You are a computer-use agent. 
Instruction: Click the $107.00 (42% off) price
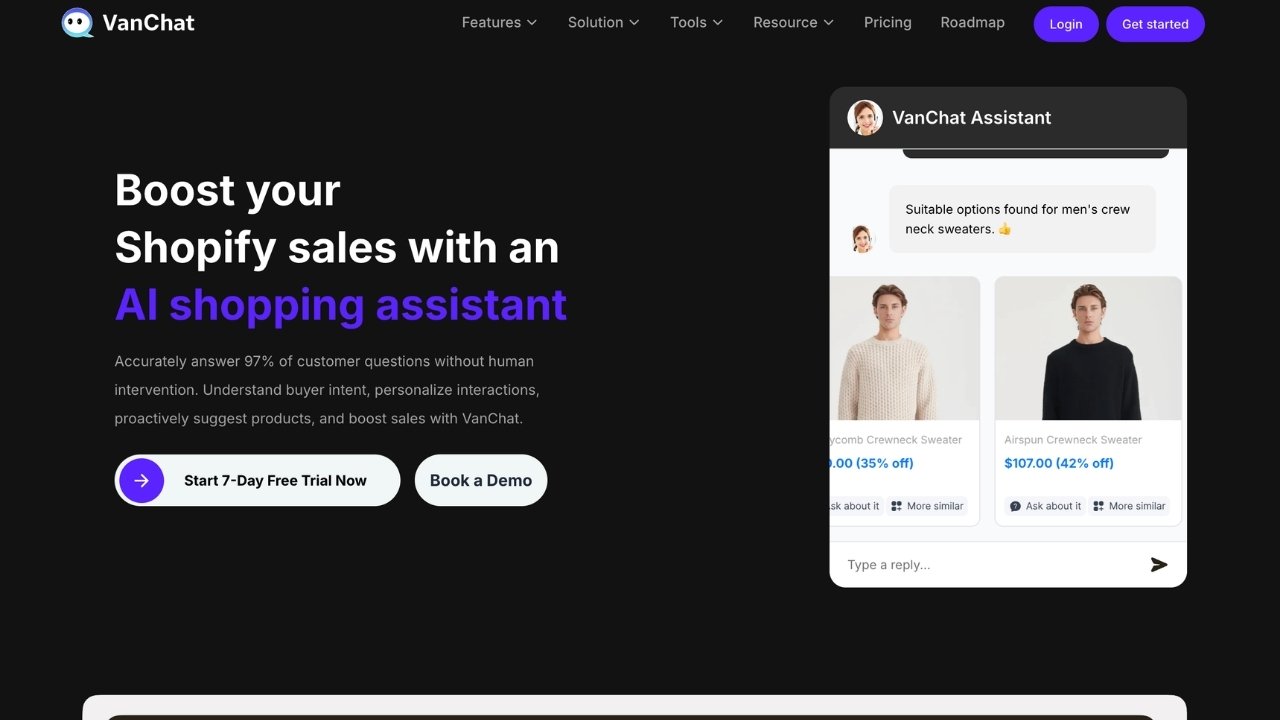click(1059, 463)
